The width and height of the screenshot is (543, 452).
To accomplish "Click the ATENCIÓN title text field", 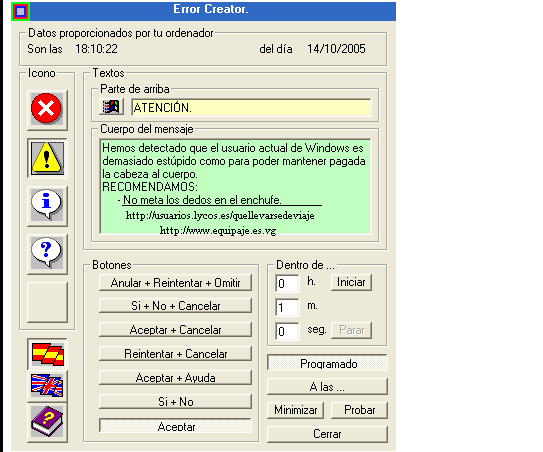I will pyautogui.click(x=251, y=107).
